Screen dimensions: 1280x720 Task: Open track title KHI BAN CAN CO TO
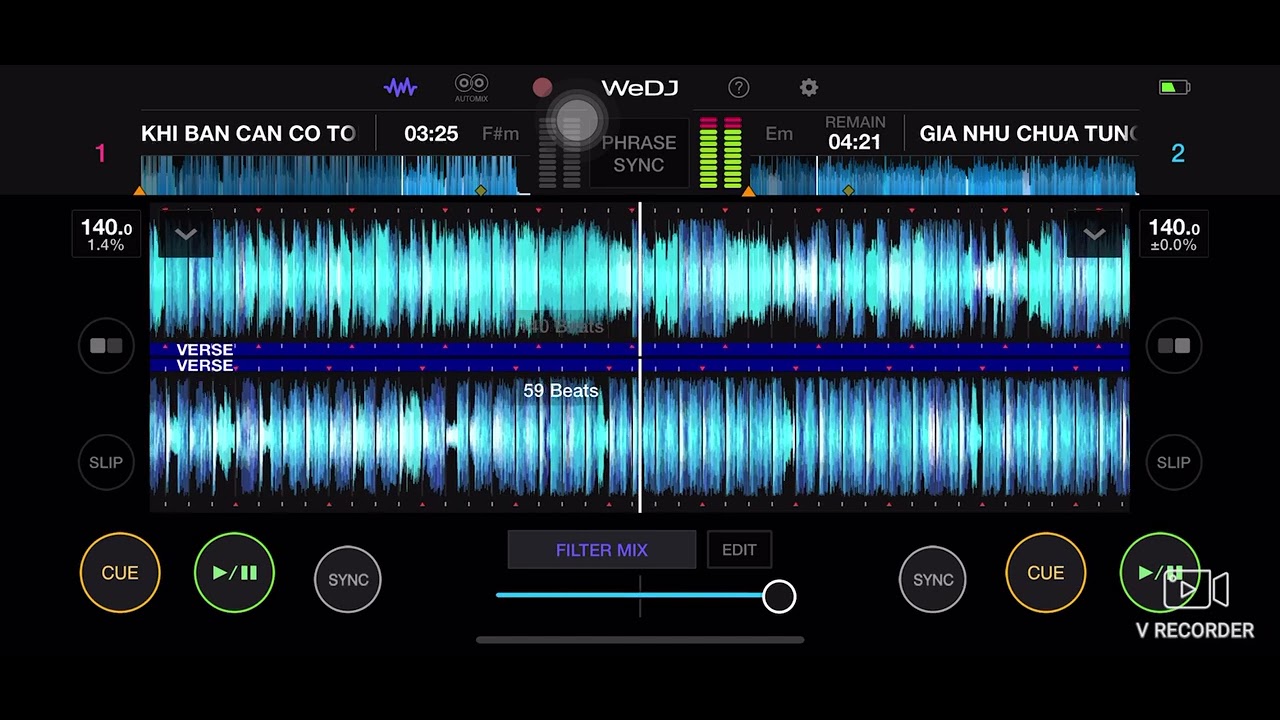[x=248, y=134]
